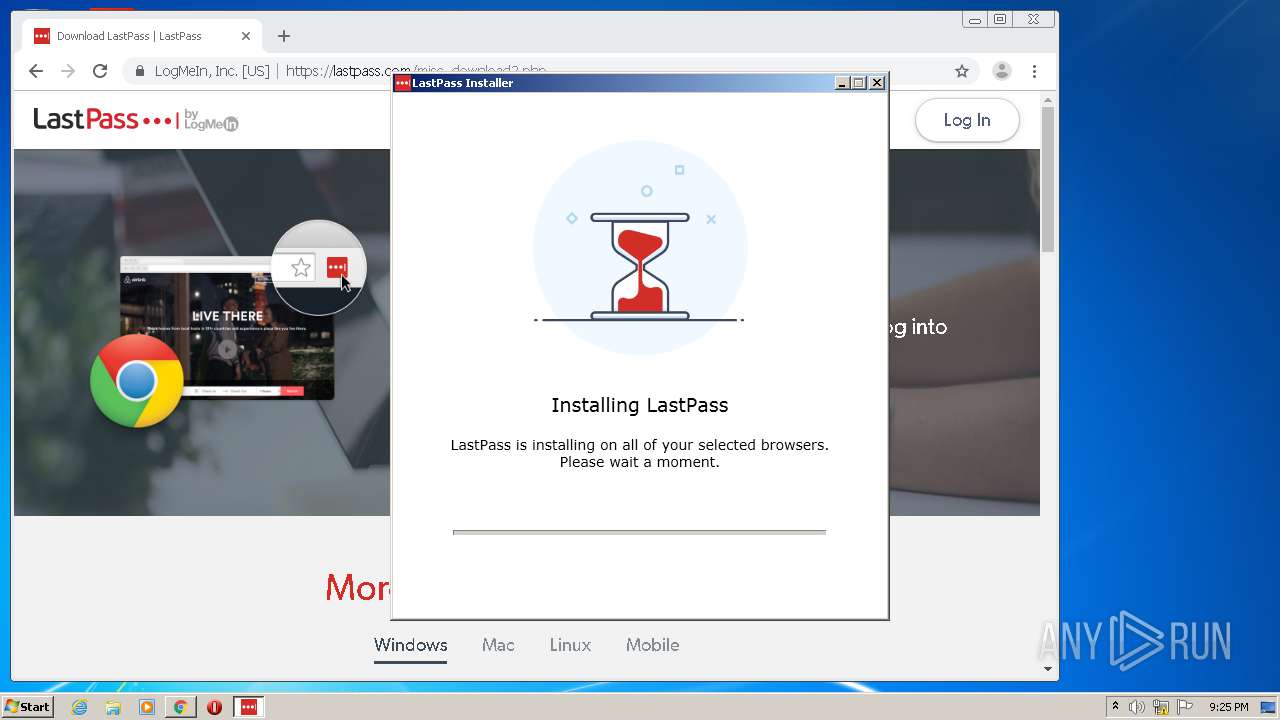Screen dimensions: 1280x720
Task: Open Chrome taskbar button
Action: point(181,707)
